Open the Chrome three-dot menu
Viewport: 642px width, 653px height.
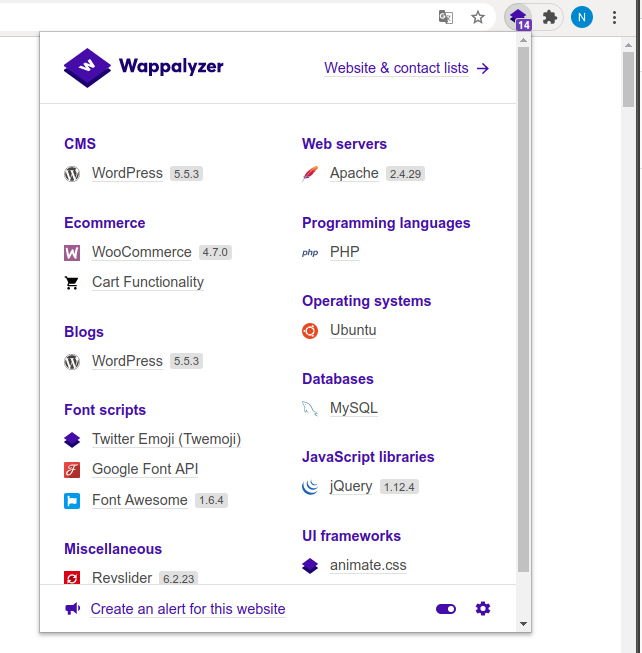(614, 17)
